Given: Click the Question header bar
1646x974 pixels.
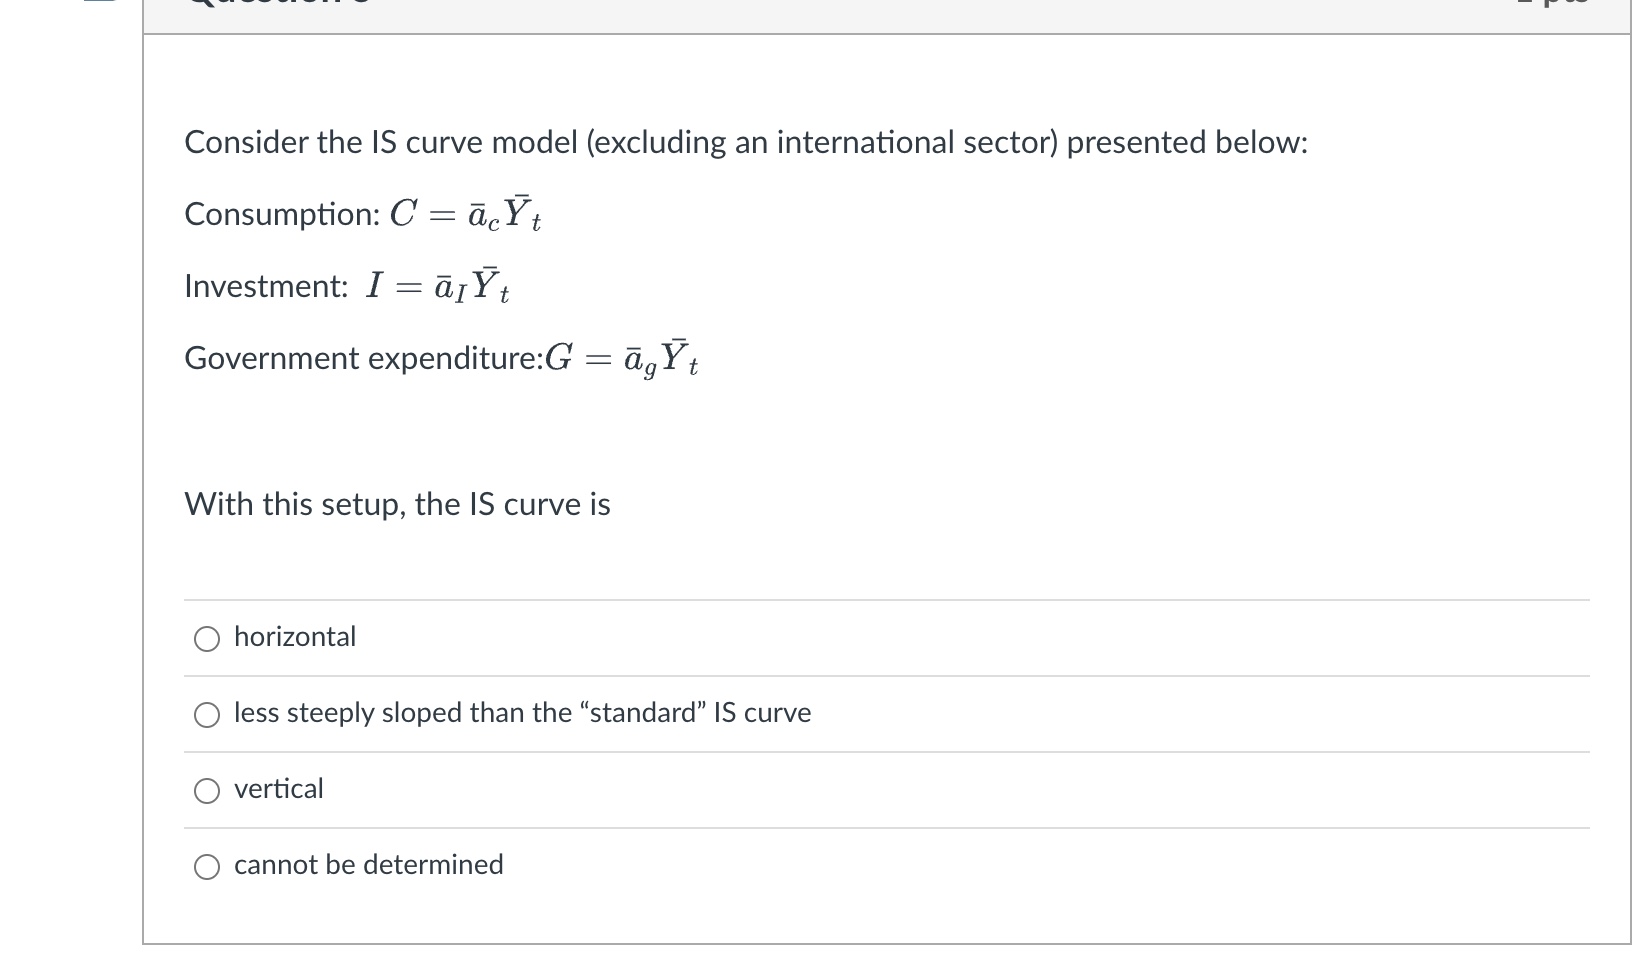Looking at the screenshot, I should 500,8.
